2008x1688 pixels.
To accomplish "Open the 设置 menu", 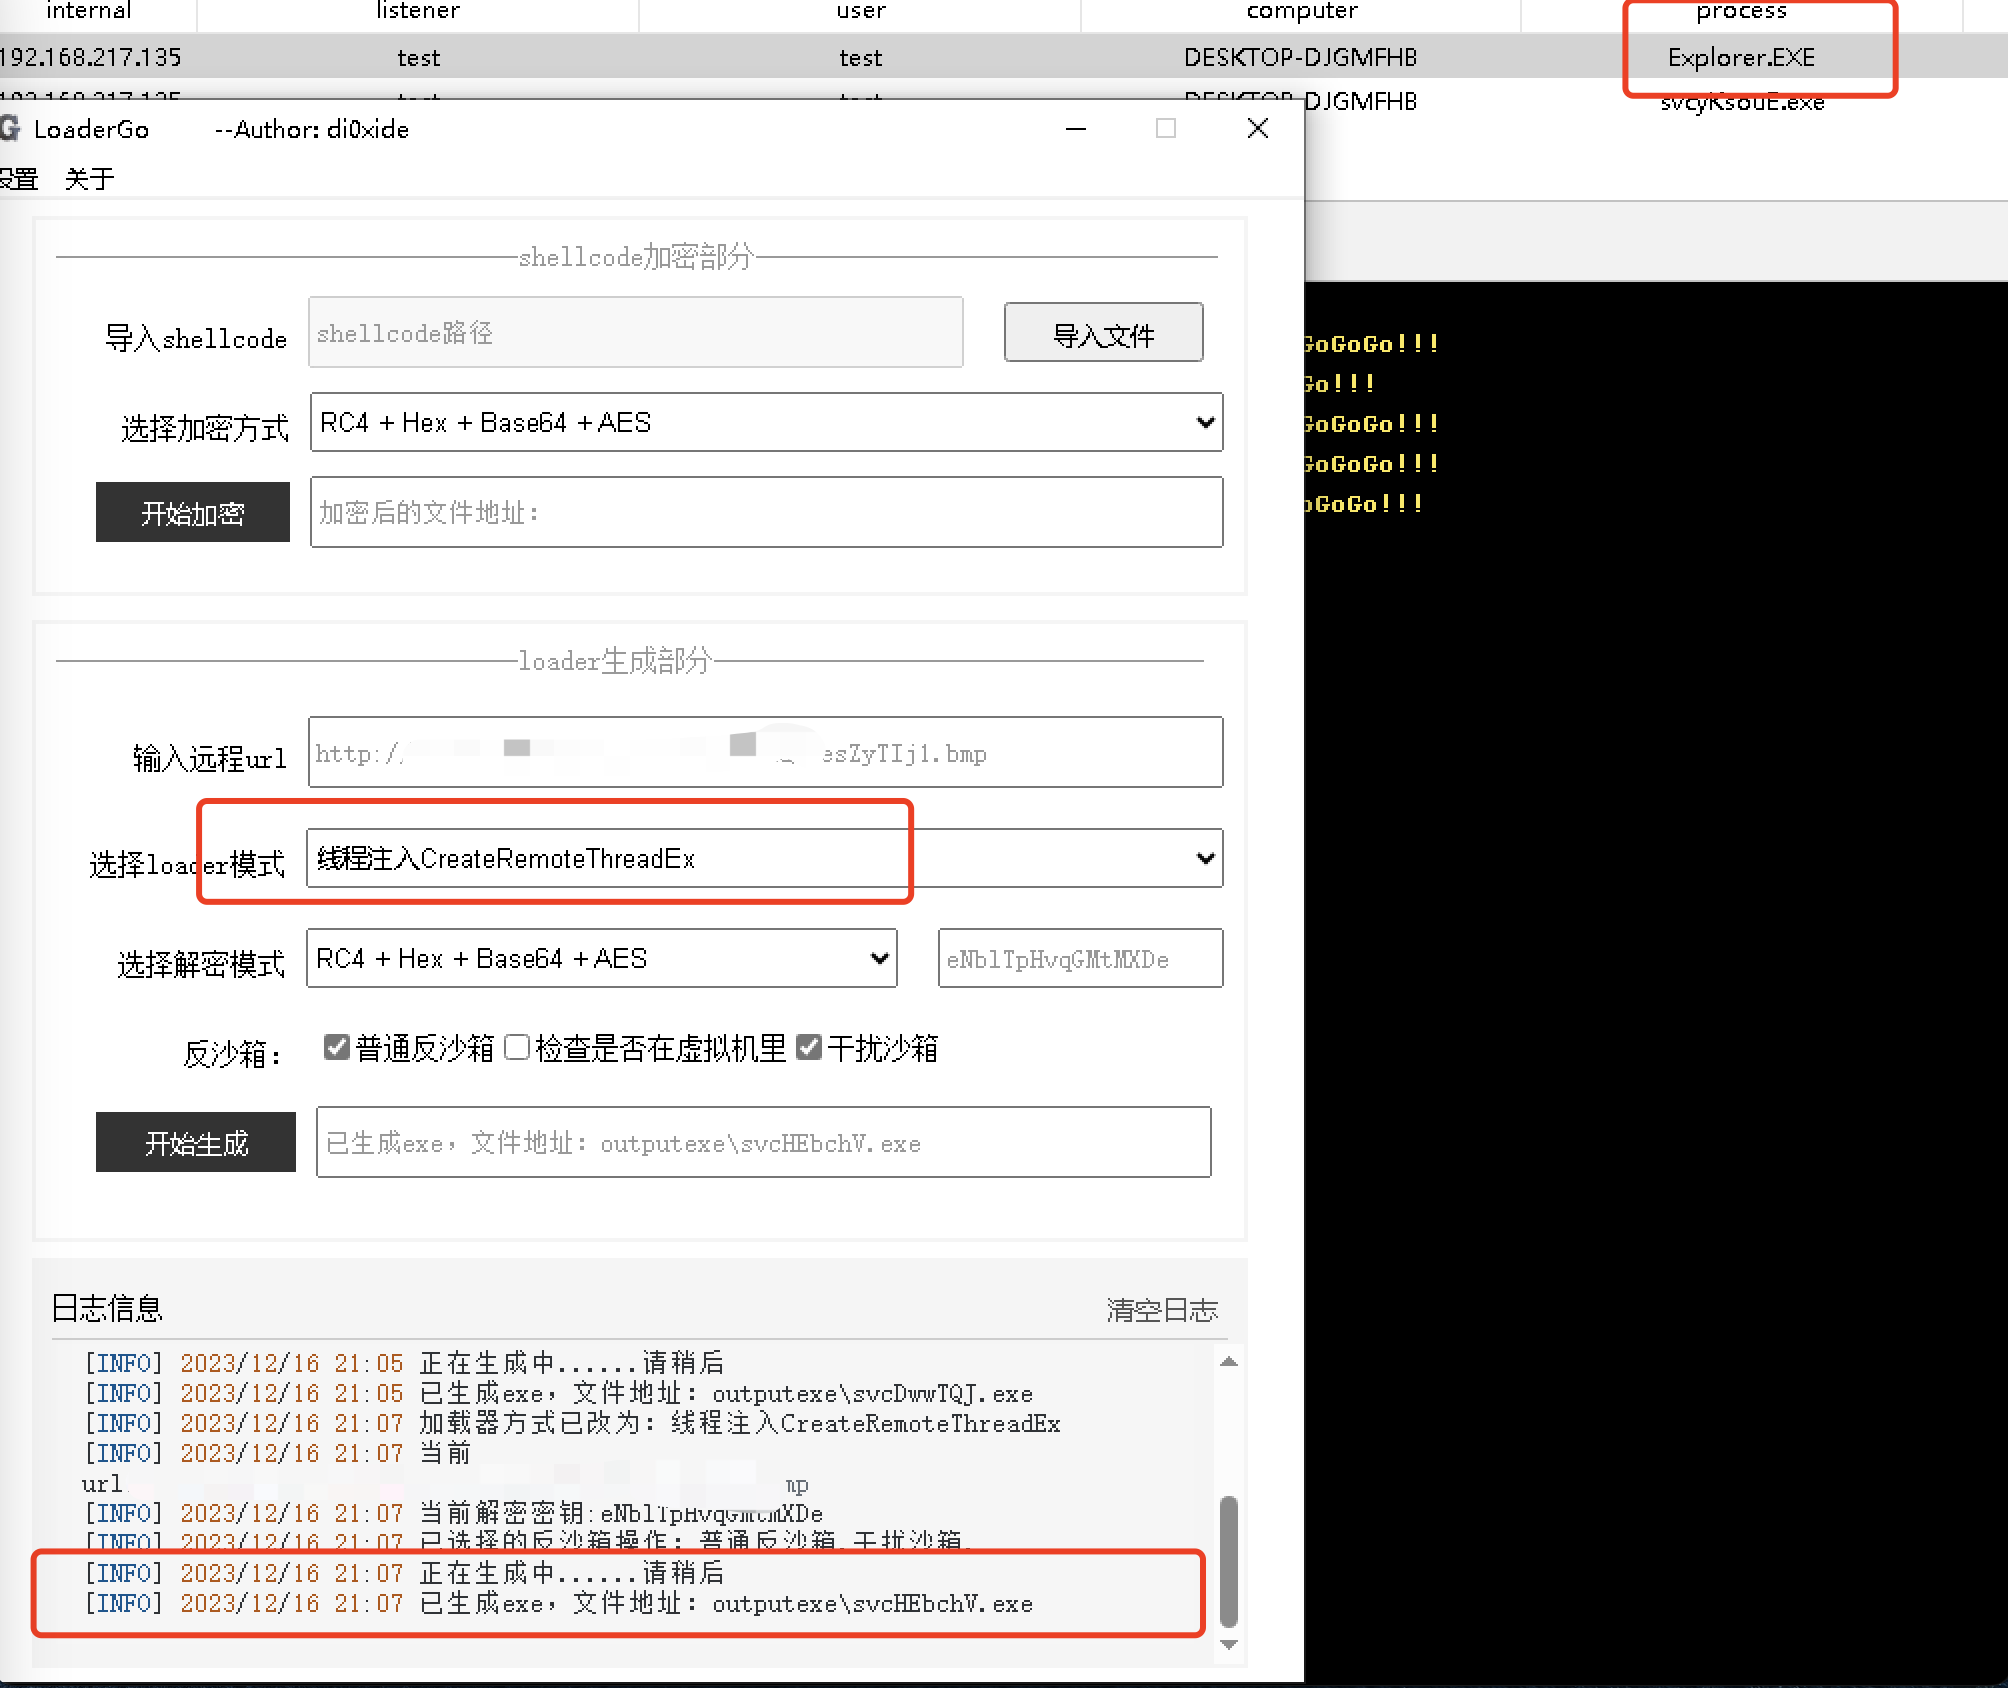I will (18, 179).
